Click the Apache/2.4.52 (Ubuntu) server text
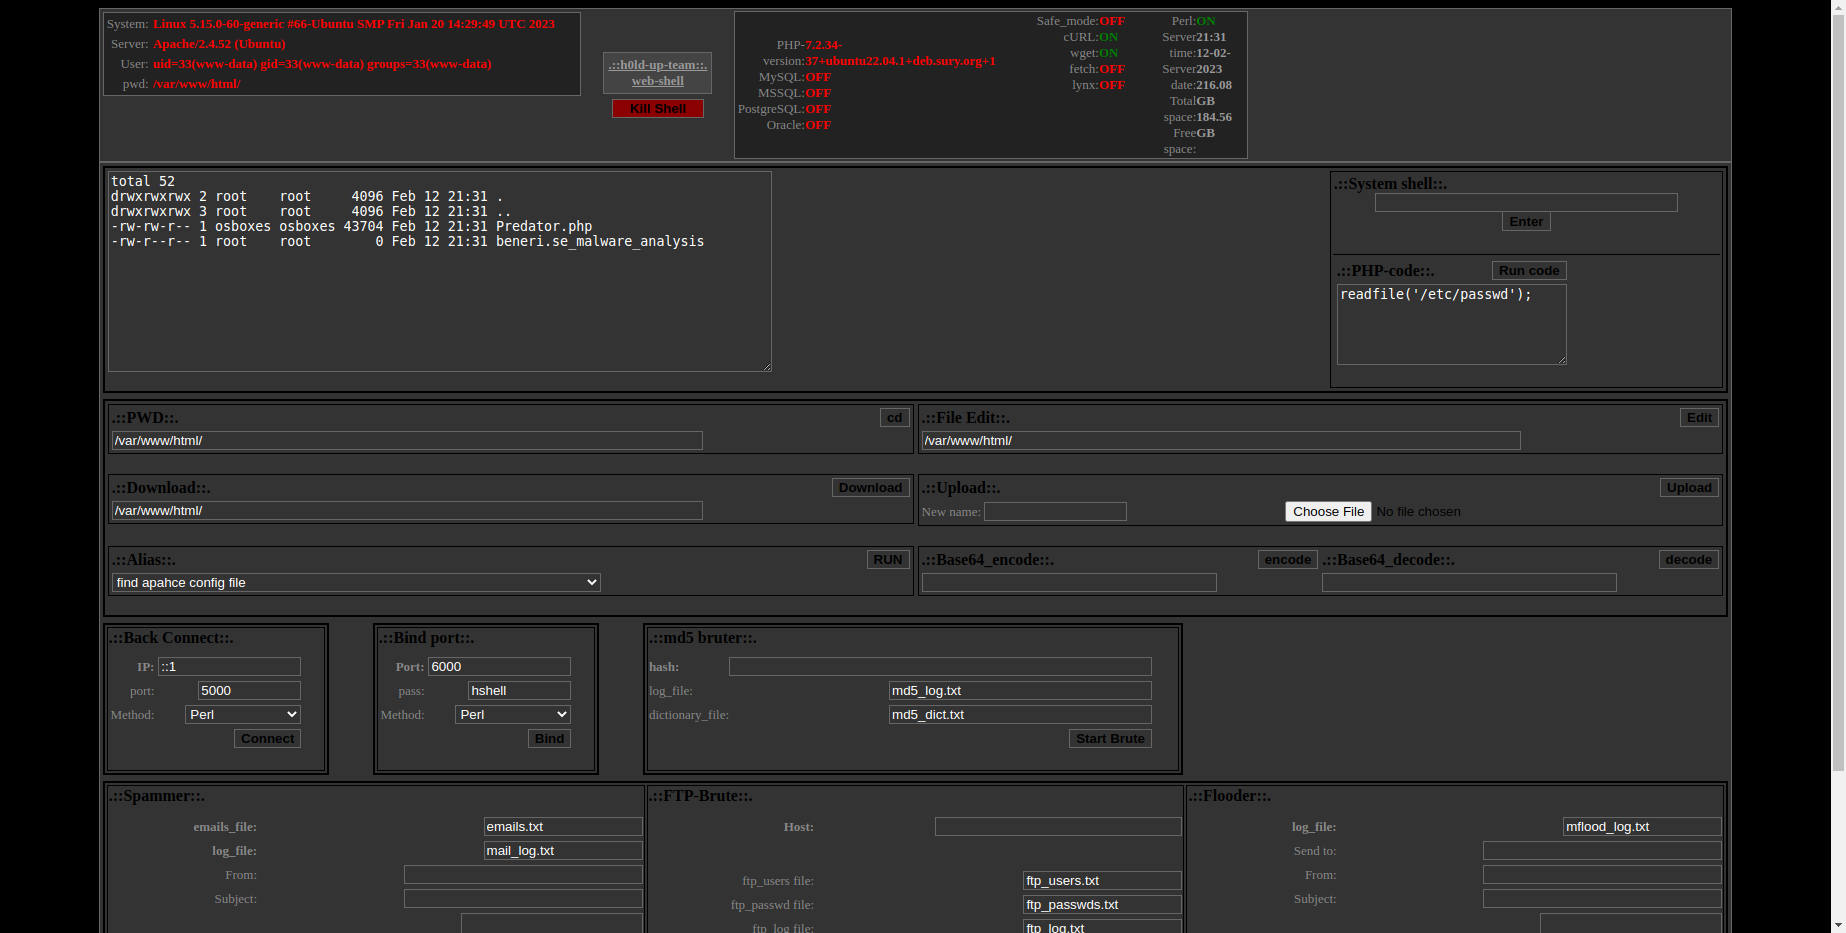The image size is (1846, 933). [219, 44]
